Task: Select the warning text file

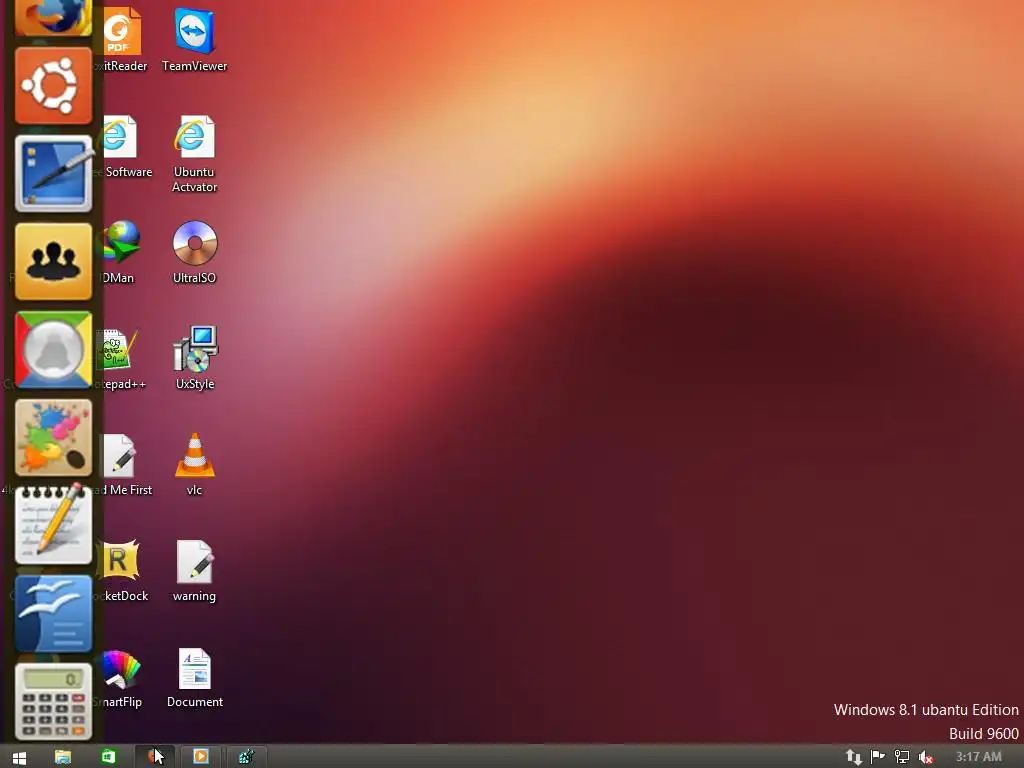Action: point(195,571)
